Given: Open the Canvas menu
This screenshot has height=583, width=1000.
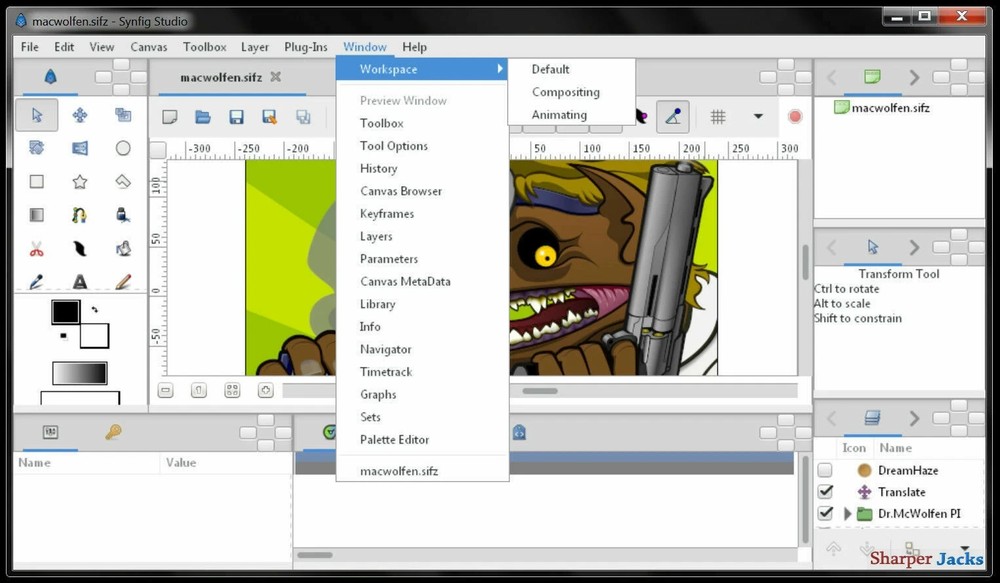Looking at the screenshot, I should pyautogui.click(x=149, y=47).
